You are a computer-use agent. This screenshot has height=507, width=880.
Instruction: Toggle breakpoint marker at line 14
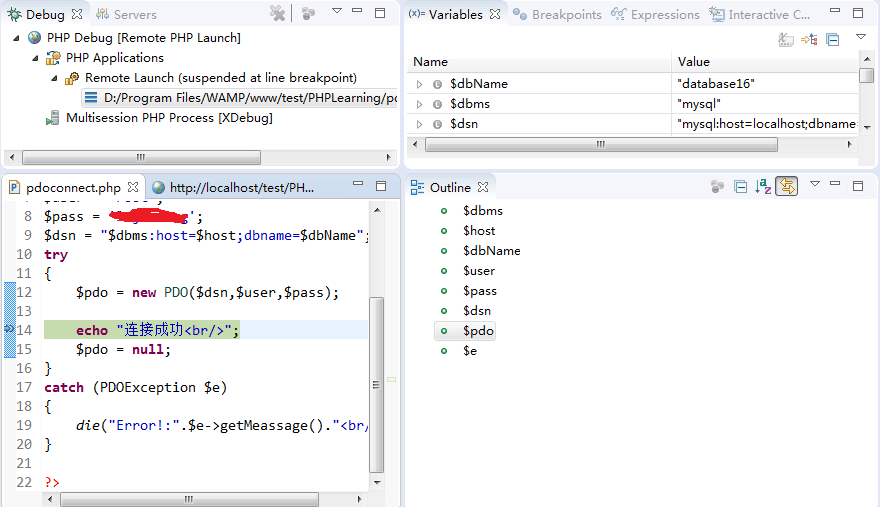coord(8,329)
